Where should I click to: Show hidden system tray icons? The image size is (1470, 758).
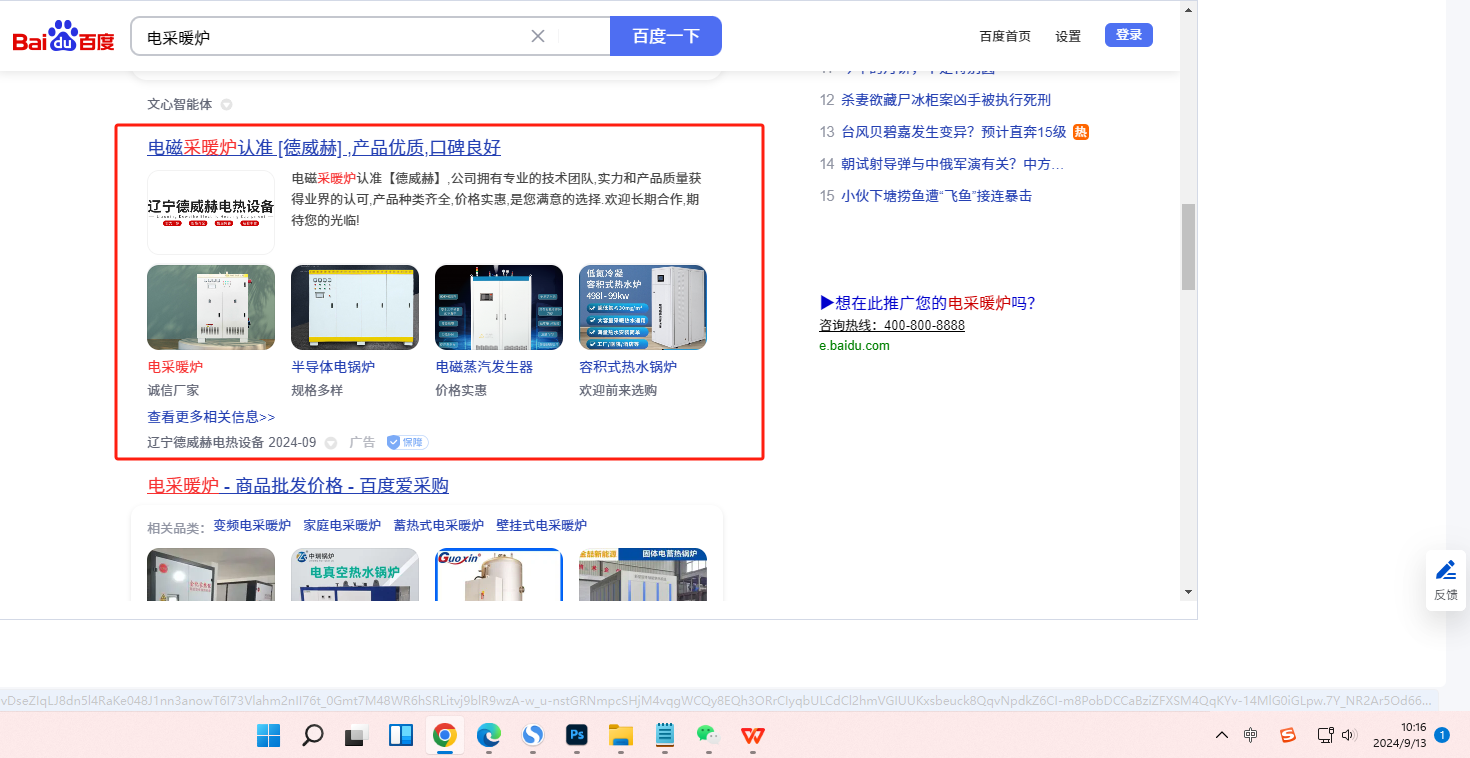[1221, 736]
